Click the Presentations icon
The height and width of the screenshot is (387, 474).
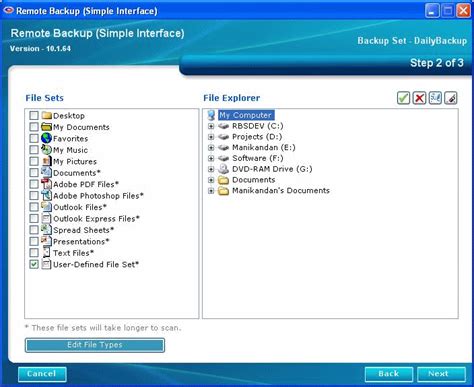pos(47,241)
